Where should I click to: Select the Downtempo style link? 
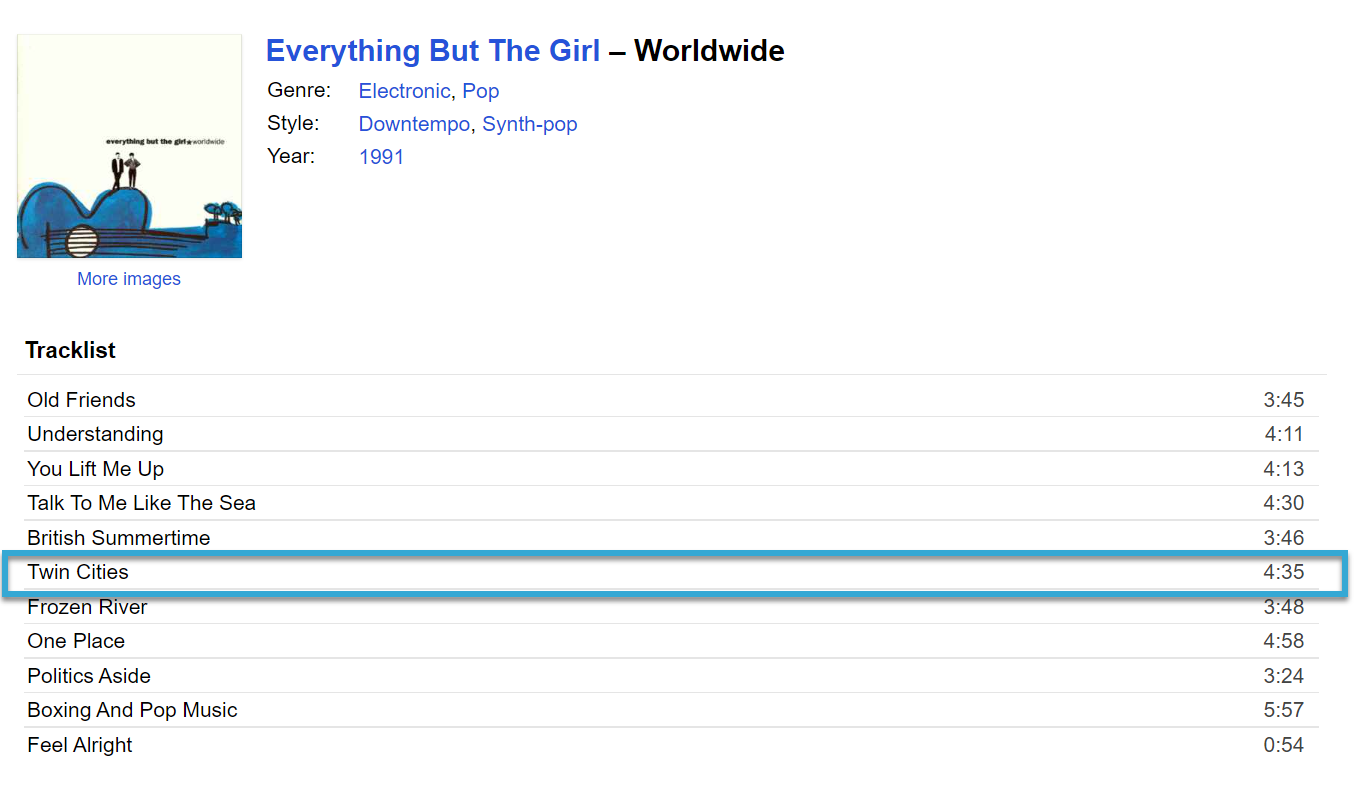(x=413, y=124)
